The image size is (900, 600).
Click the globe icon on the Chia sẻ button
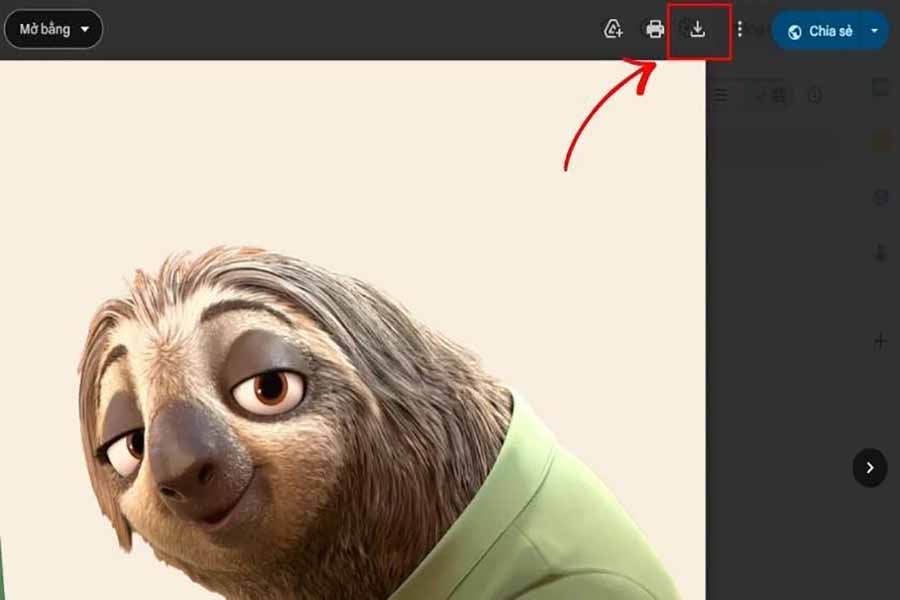click(x=795, y=32)
